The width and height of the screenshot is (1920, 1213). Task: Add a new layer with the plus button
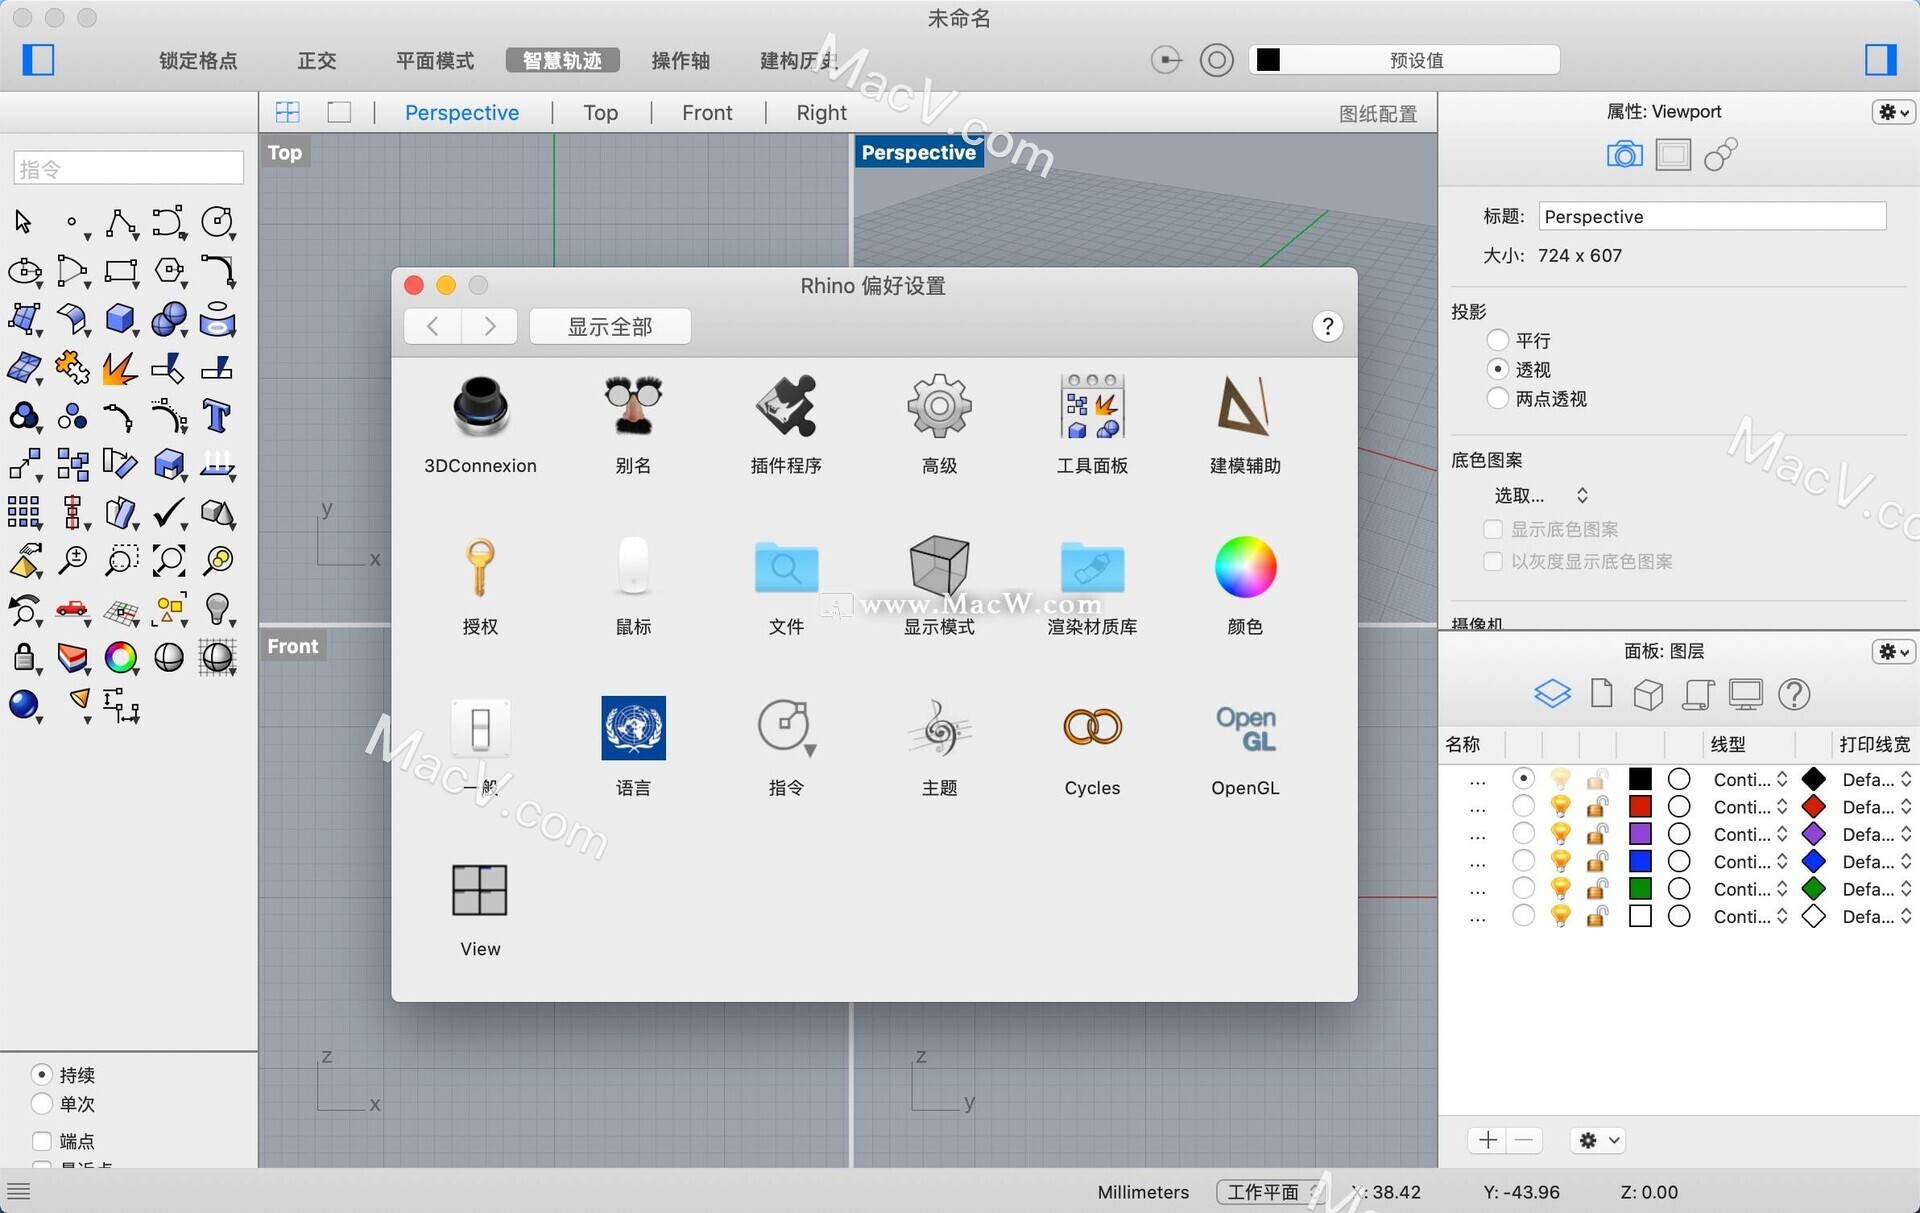pyautogui.click(x=1487, y=1139)
